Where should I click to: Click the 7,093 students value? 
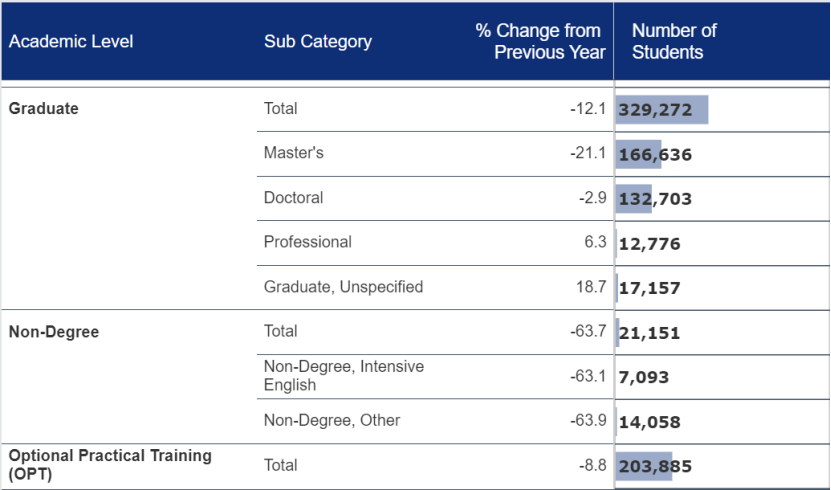(x=644, y=377)
